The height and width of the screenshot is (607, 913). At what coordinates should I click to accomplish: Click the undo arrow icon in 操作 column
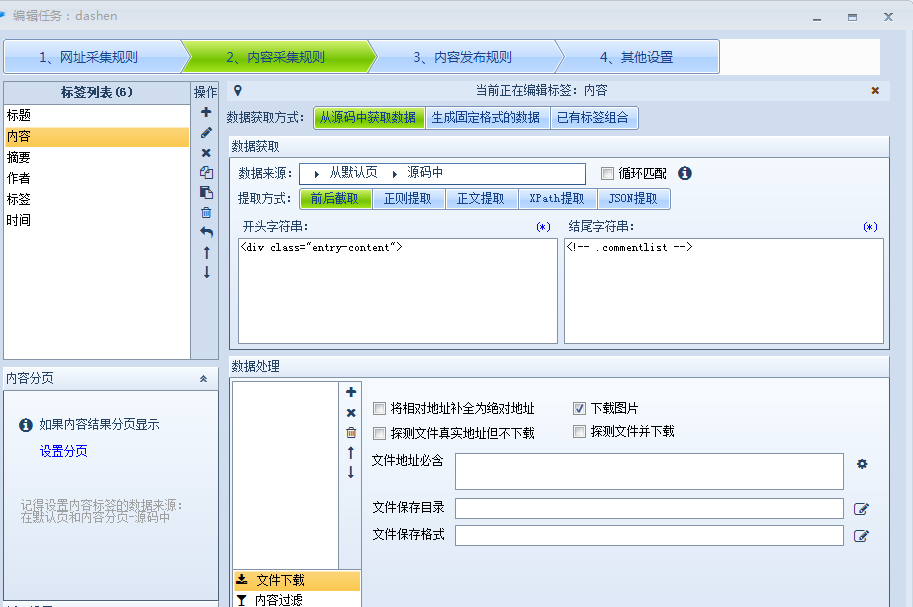tap(206, 232)
